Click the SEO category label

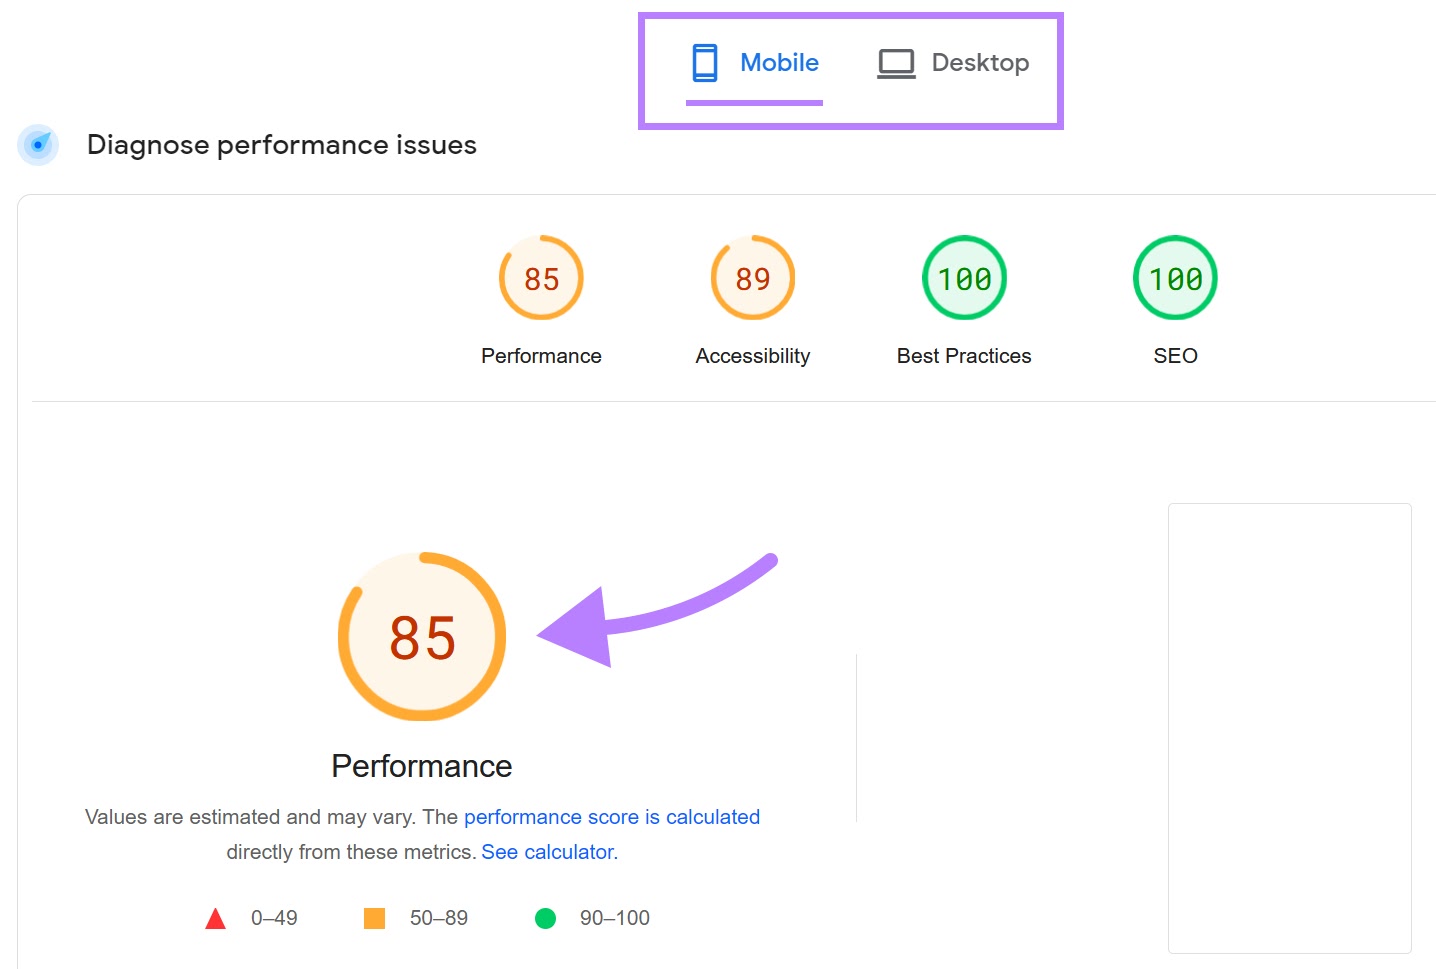coord(1174,355)
